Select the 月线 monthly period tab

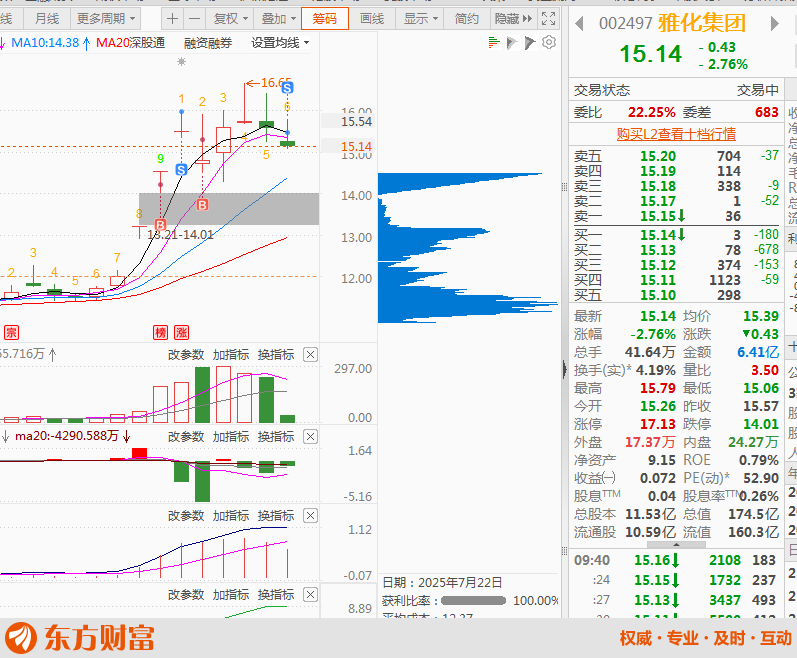[47, 19]
